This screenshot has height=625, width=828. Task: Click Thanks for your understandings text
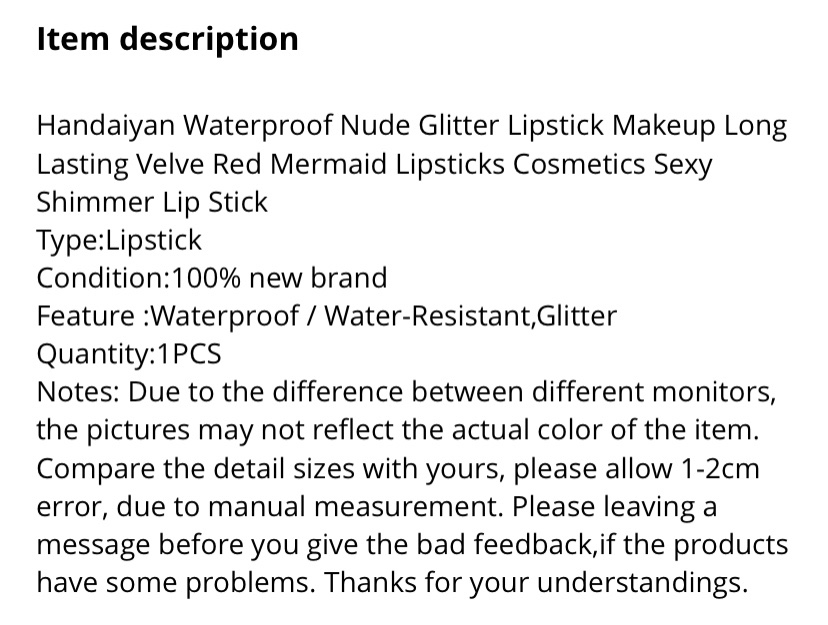click(x=536, y=583)
